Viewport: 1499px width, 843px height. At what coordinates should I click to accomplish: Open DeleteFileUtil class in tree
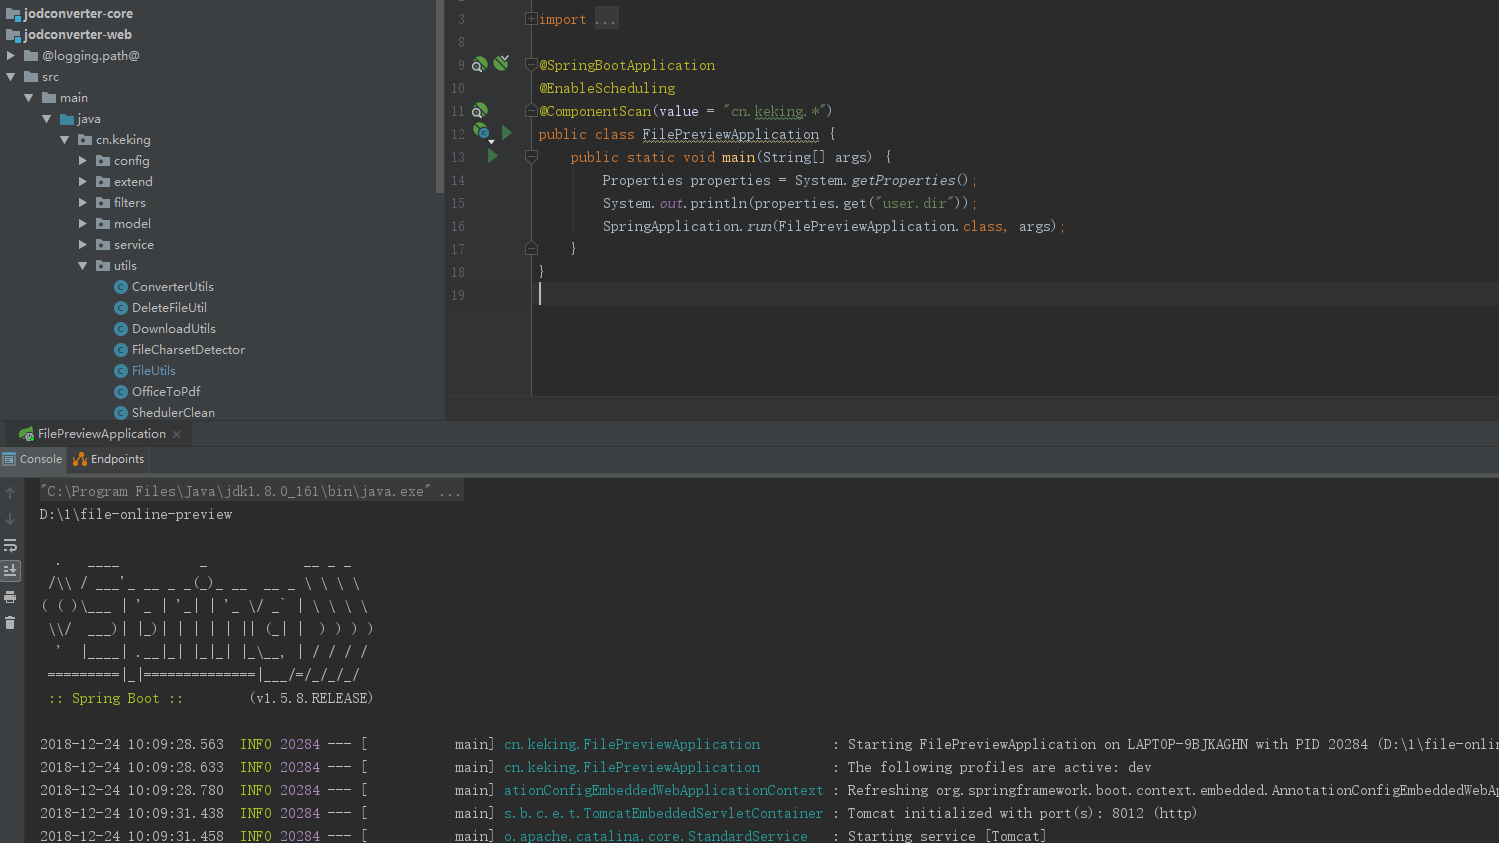pos(169,308)
